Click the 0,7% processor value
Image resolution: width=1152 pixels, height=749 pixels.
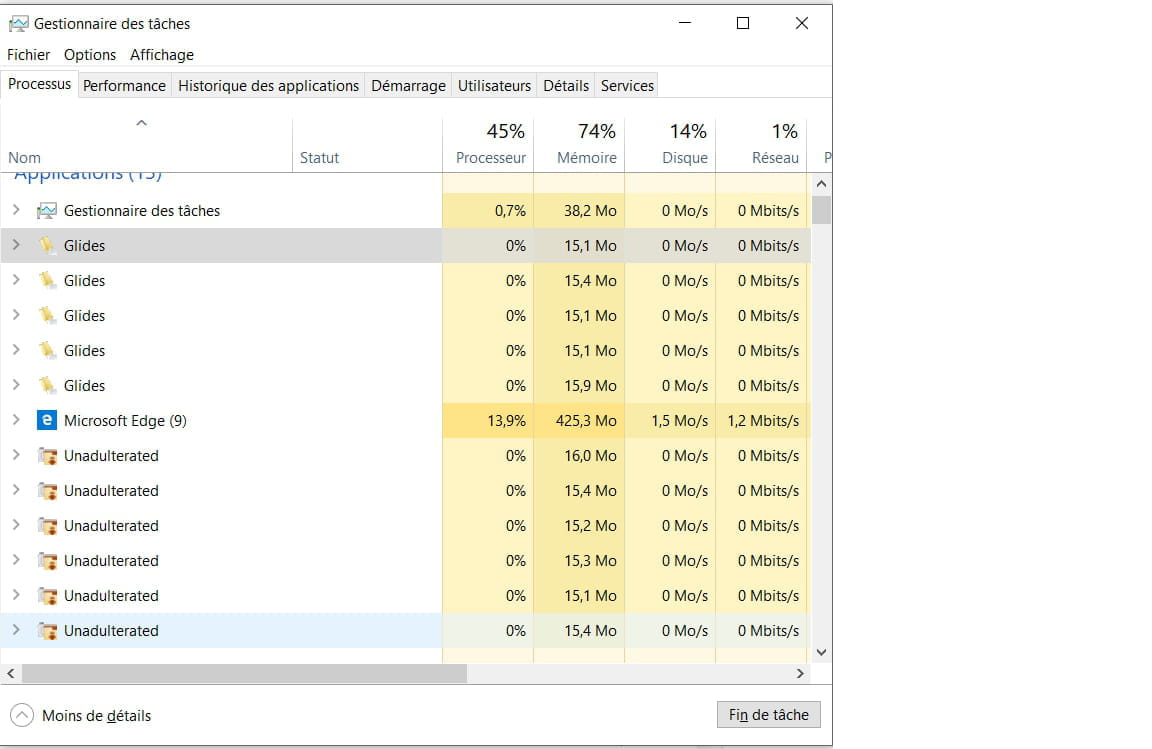pyautogui.click(x=510, y=211)
